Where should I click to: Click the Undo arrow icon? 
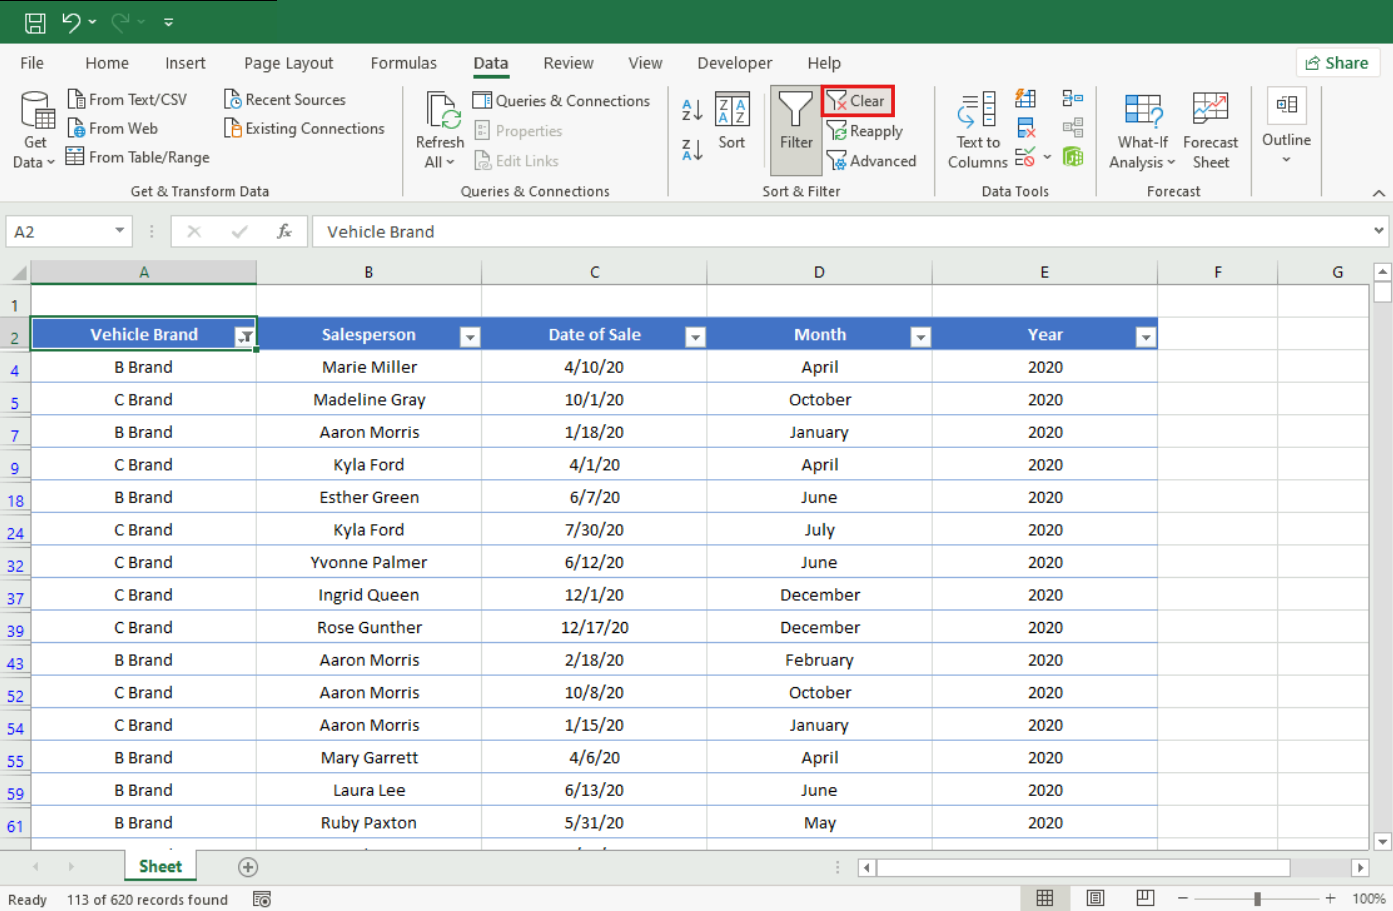(71, 22)
